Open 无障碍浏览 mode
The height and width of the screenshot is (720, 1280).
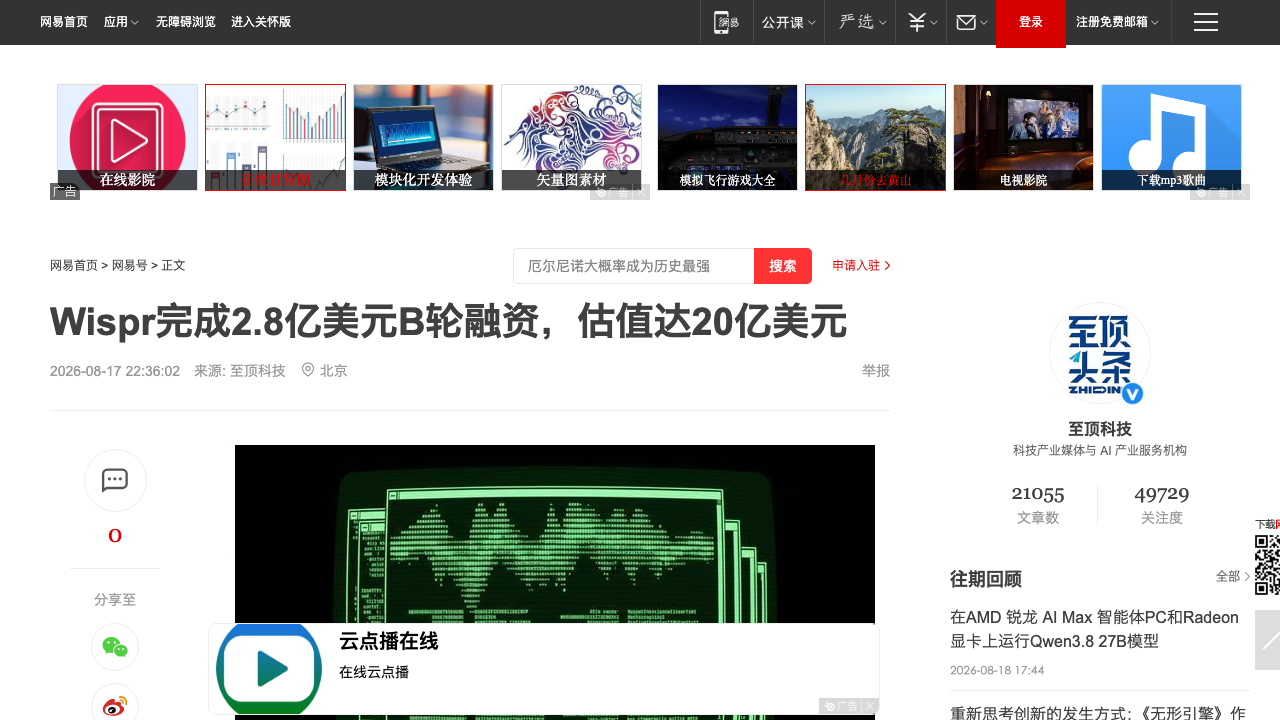tap(186, 22)
